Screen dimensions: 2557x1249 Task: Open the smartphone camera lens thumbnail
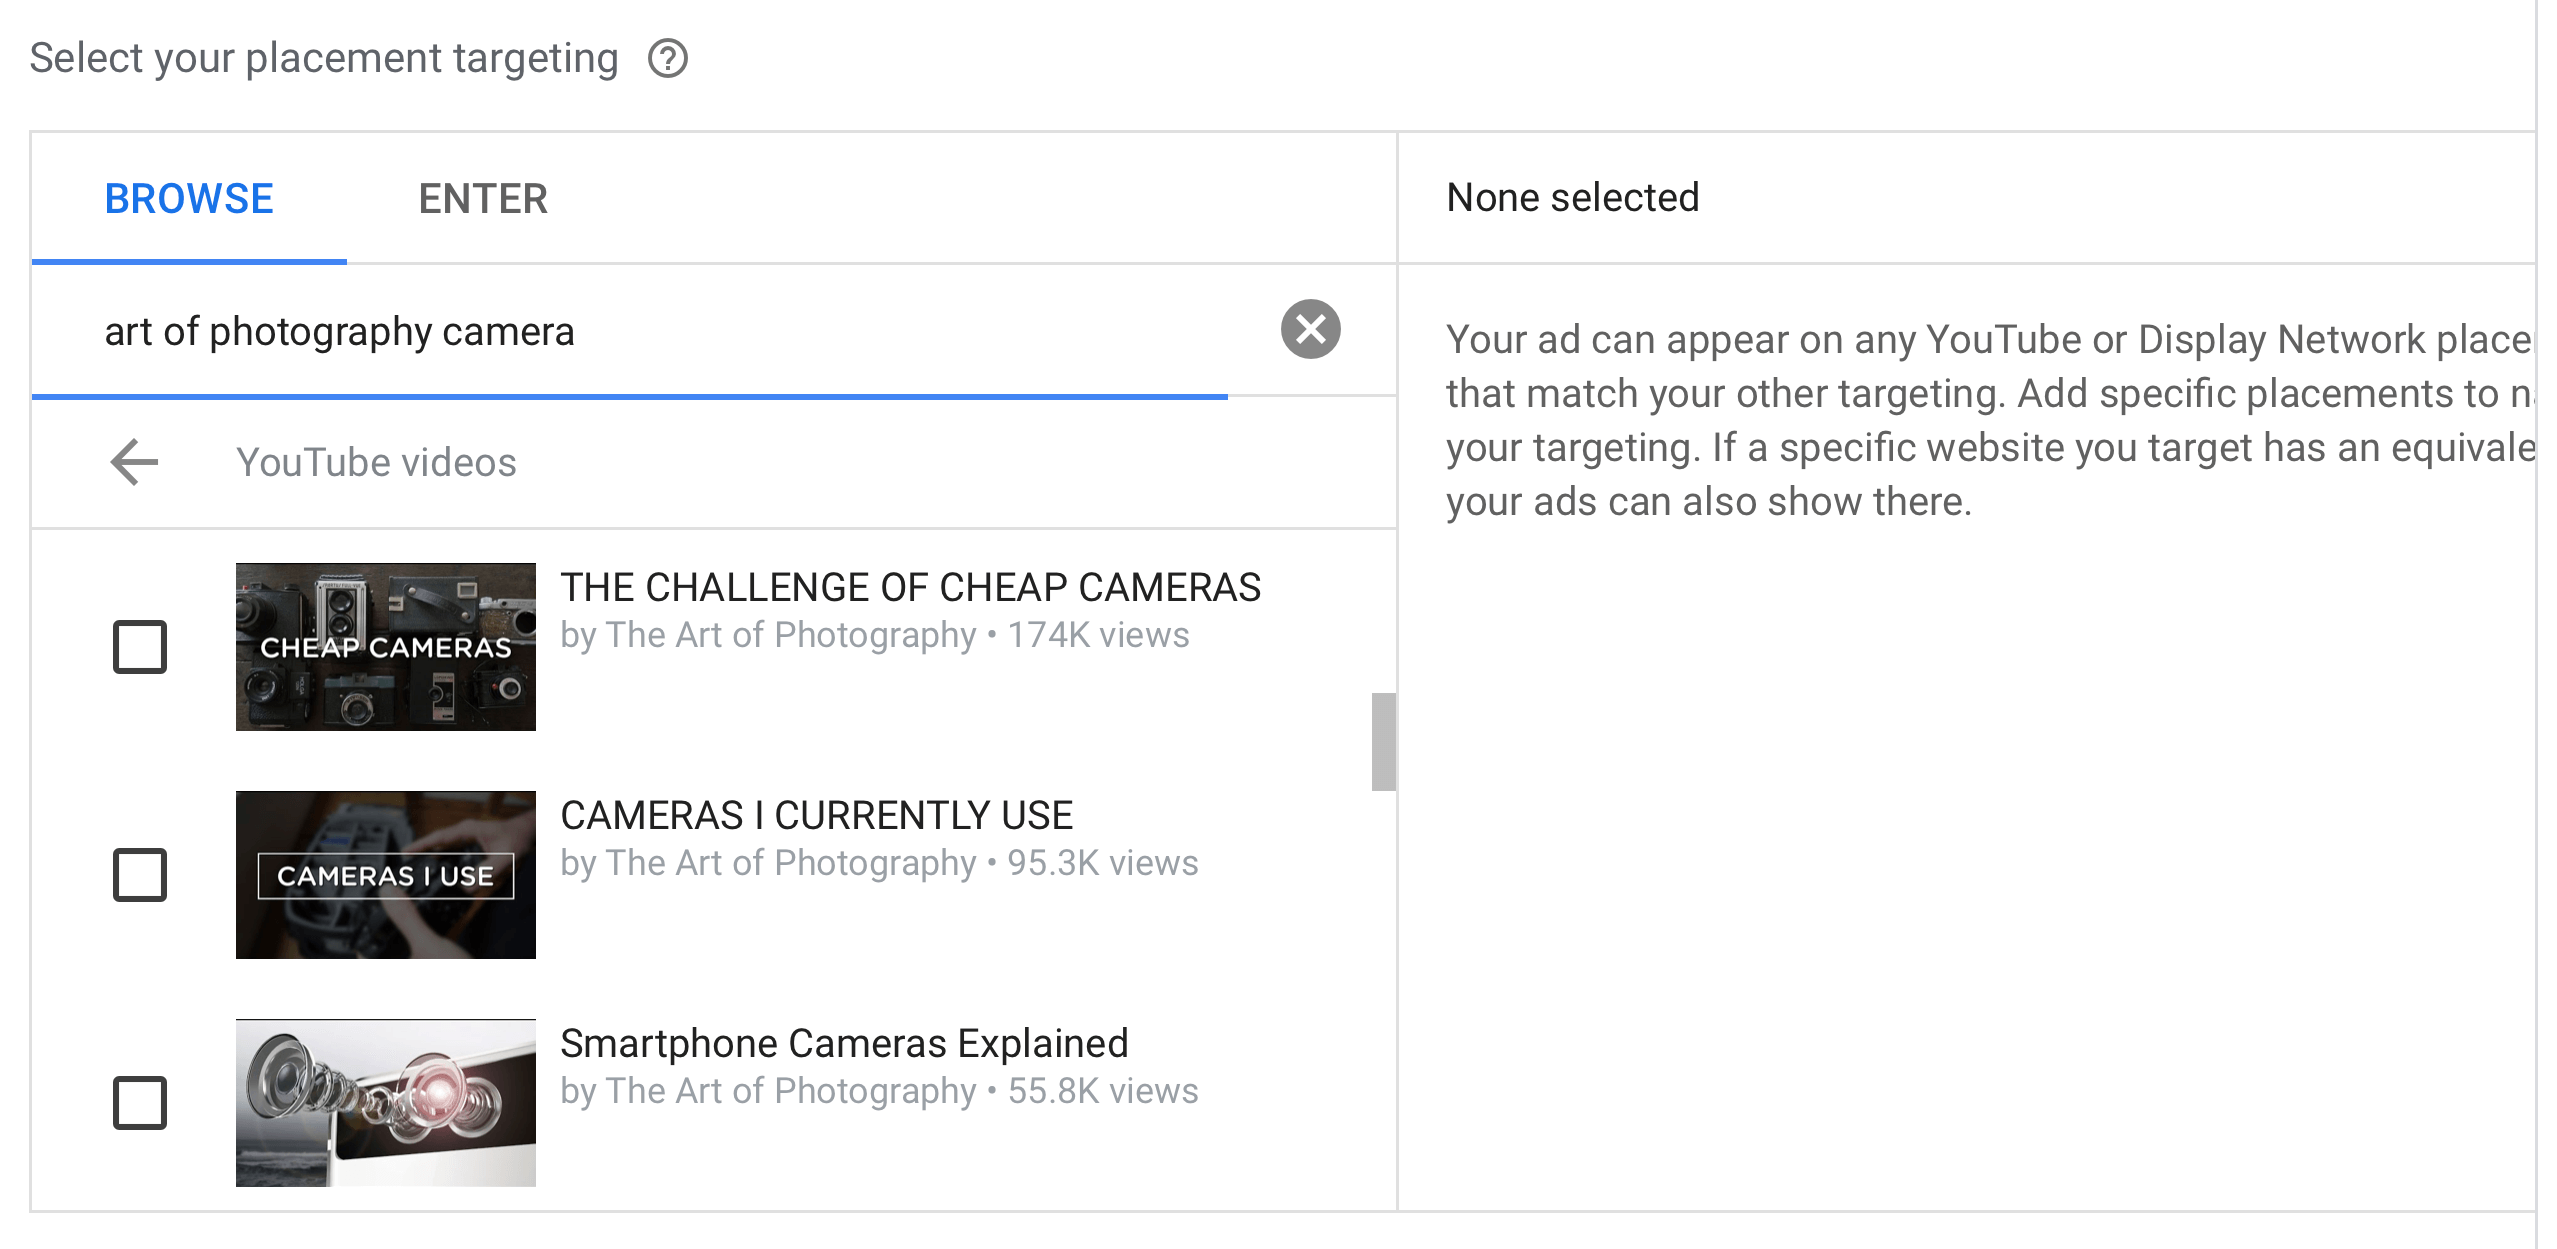click(386, 1103)
